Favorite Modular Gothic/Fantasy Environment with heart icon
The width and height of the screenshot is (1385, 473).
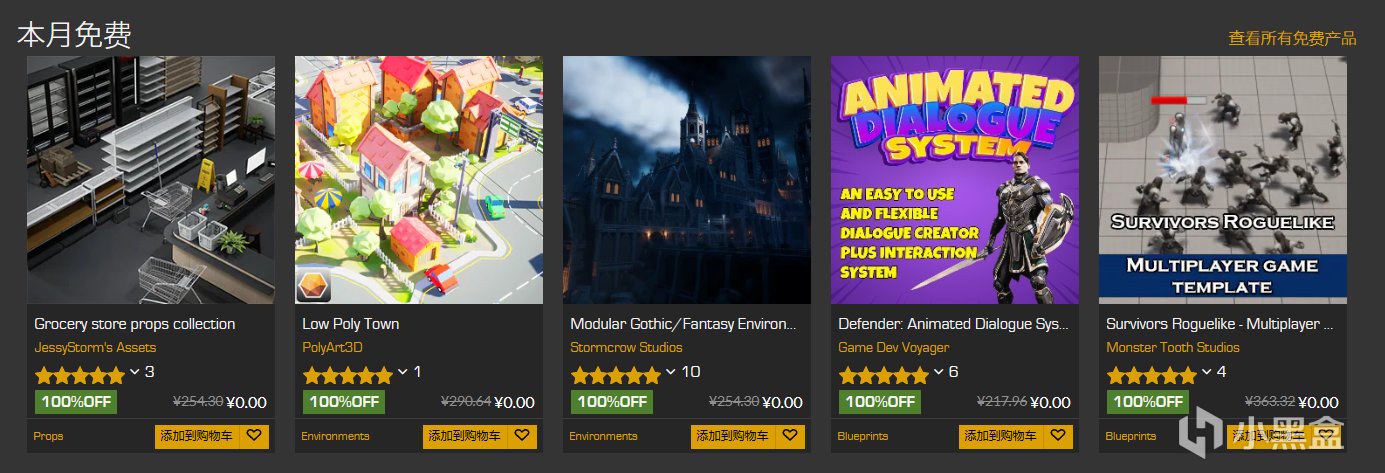(790, 436)
